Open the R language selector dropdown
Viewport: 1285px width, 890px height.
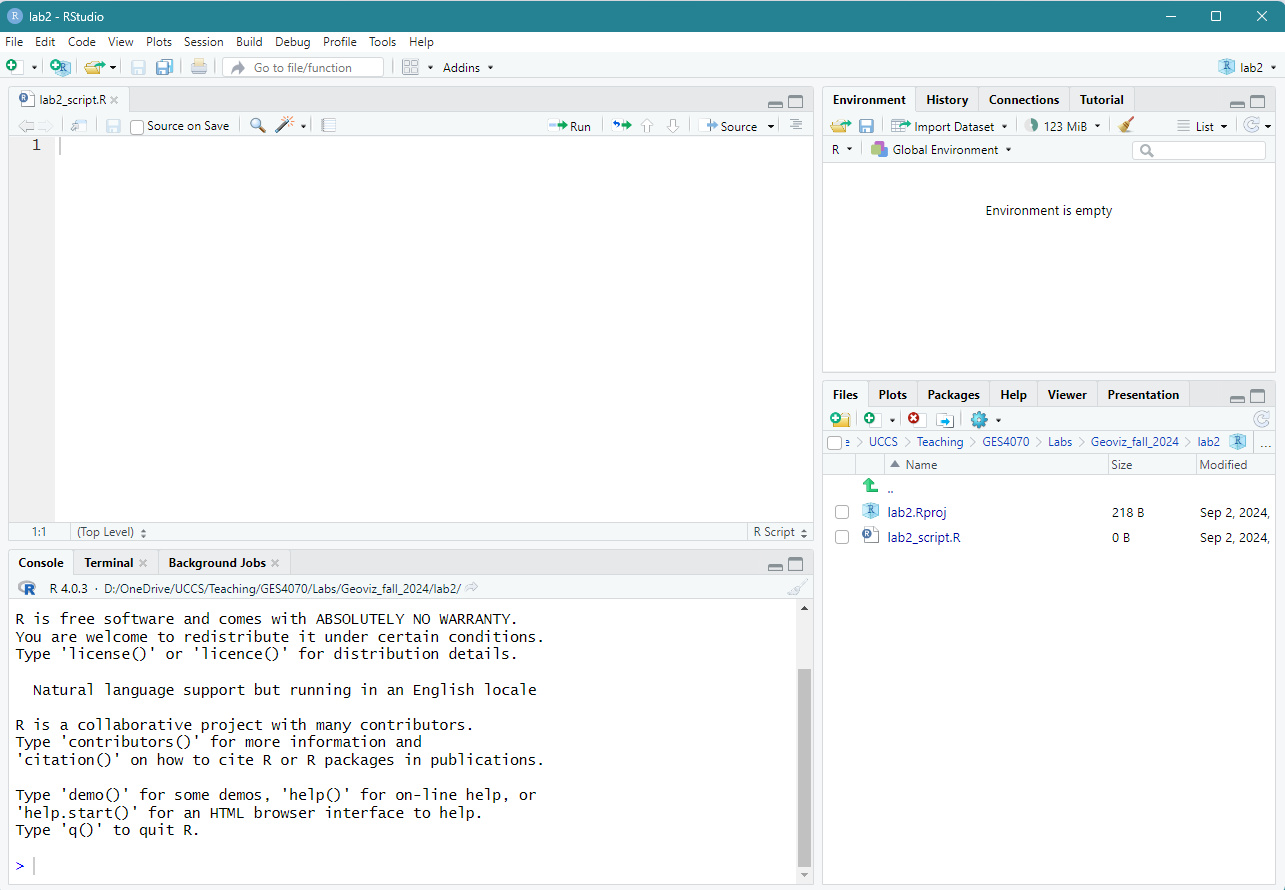tap(842, 150)
